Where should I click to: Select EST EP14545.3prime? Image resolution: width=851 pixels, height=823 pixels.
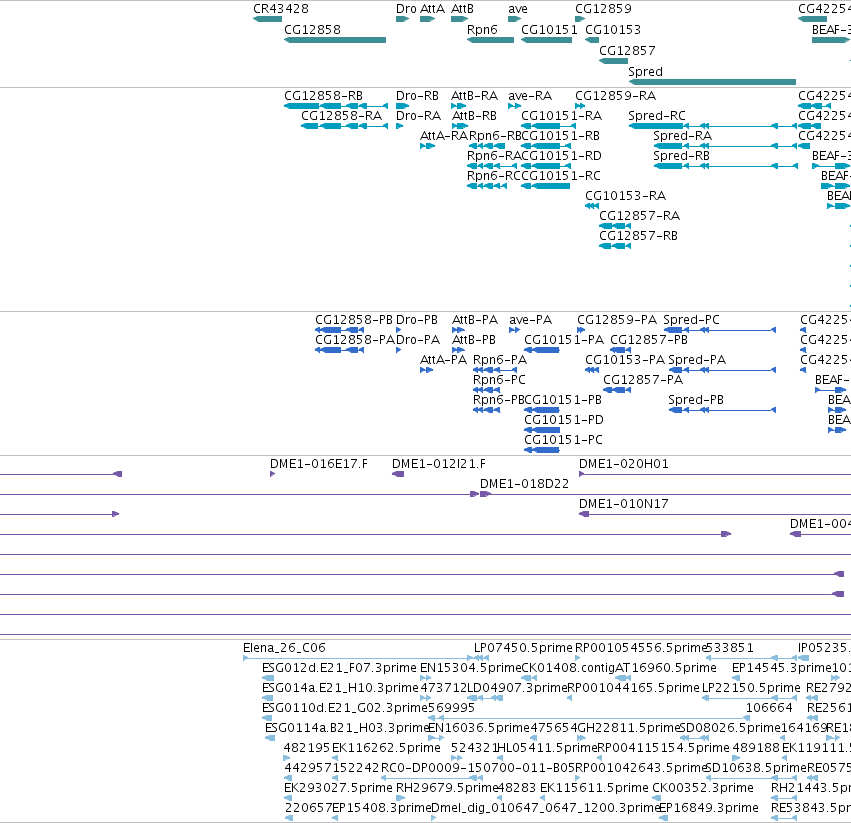pyautogui.click(x=782, y=668)
